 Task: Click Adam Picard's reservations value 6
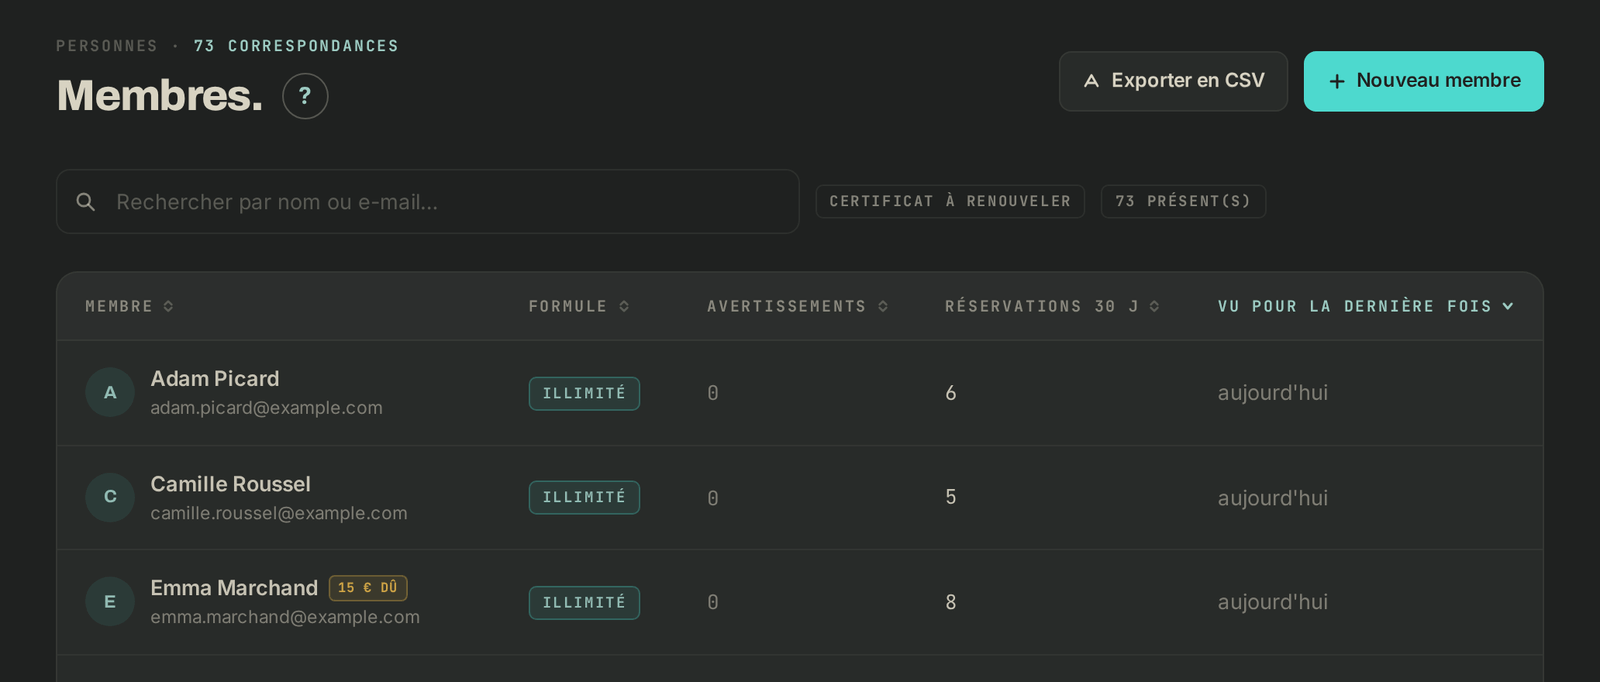click(951, 393)
